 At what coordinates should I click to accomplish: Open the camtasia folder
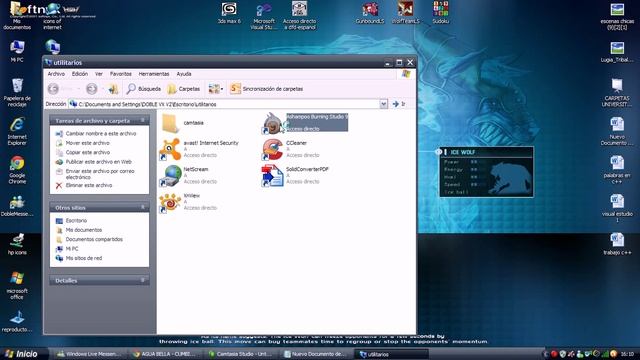pyautogui.click(x=183, y=123)
